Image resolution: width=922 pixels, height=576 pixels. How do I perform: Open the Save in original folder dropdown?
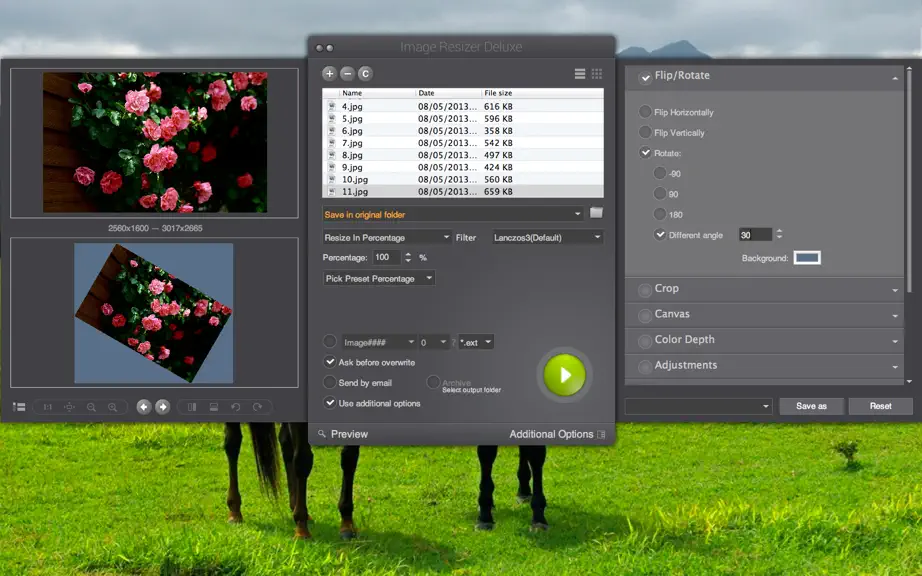point(453,214)
